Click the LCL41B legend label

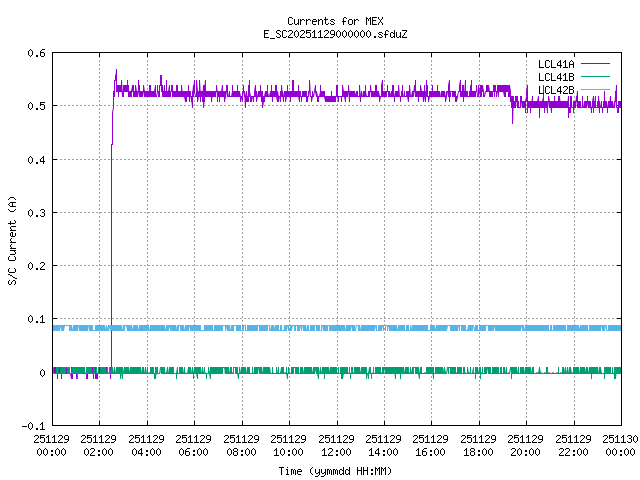(x=556, y=76)
